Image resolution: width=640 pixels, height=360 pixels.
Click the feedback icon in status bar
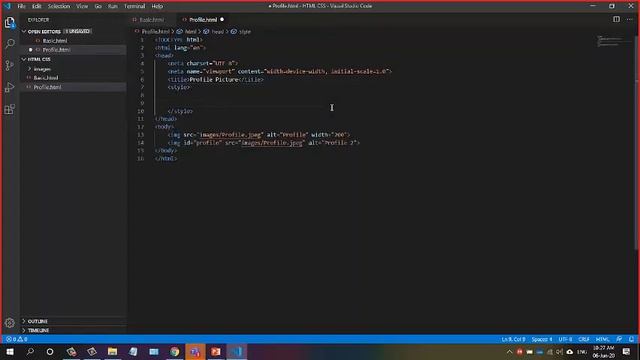coord(619,339)
